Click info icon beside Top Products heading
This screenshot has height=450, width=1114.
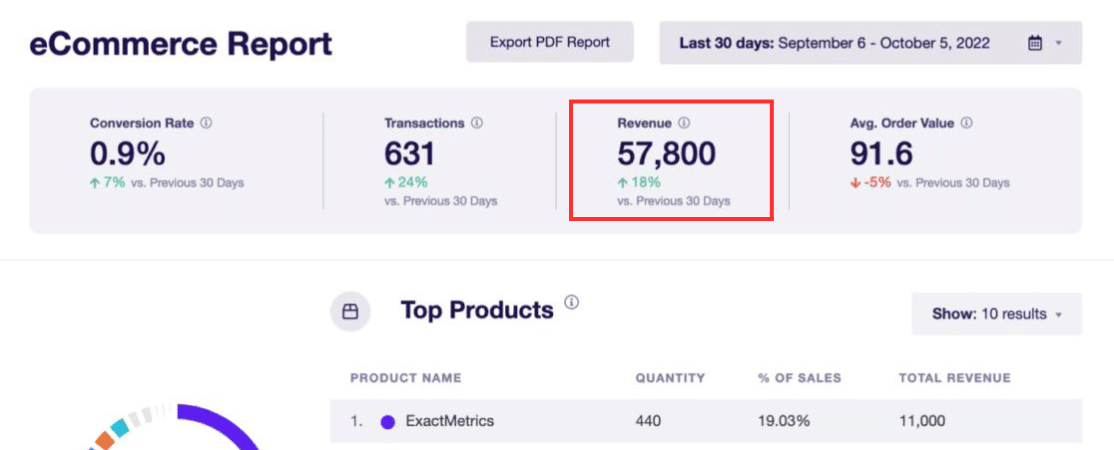(x=572, y=302)
